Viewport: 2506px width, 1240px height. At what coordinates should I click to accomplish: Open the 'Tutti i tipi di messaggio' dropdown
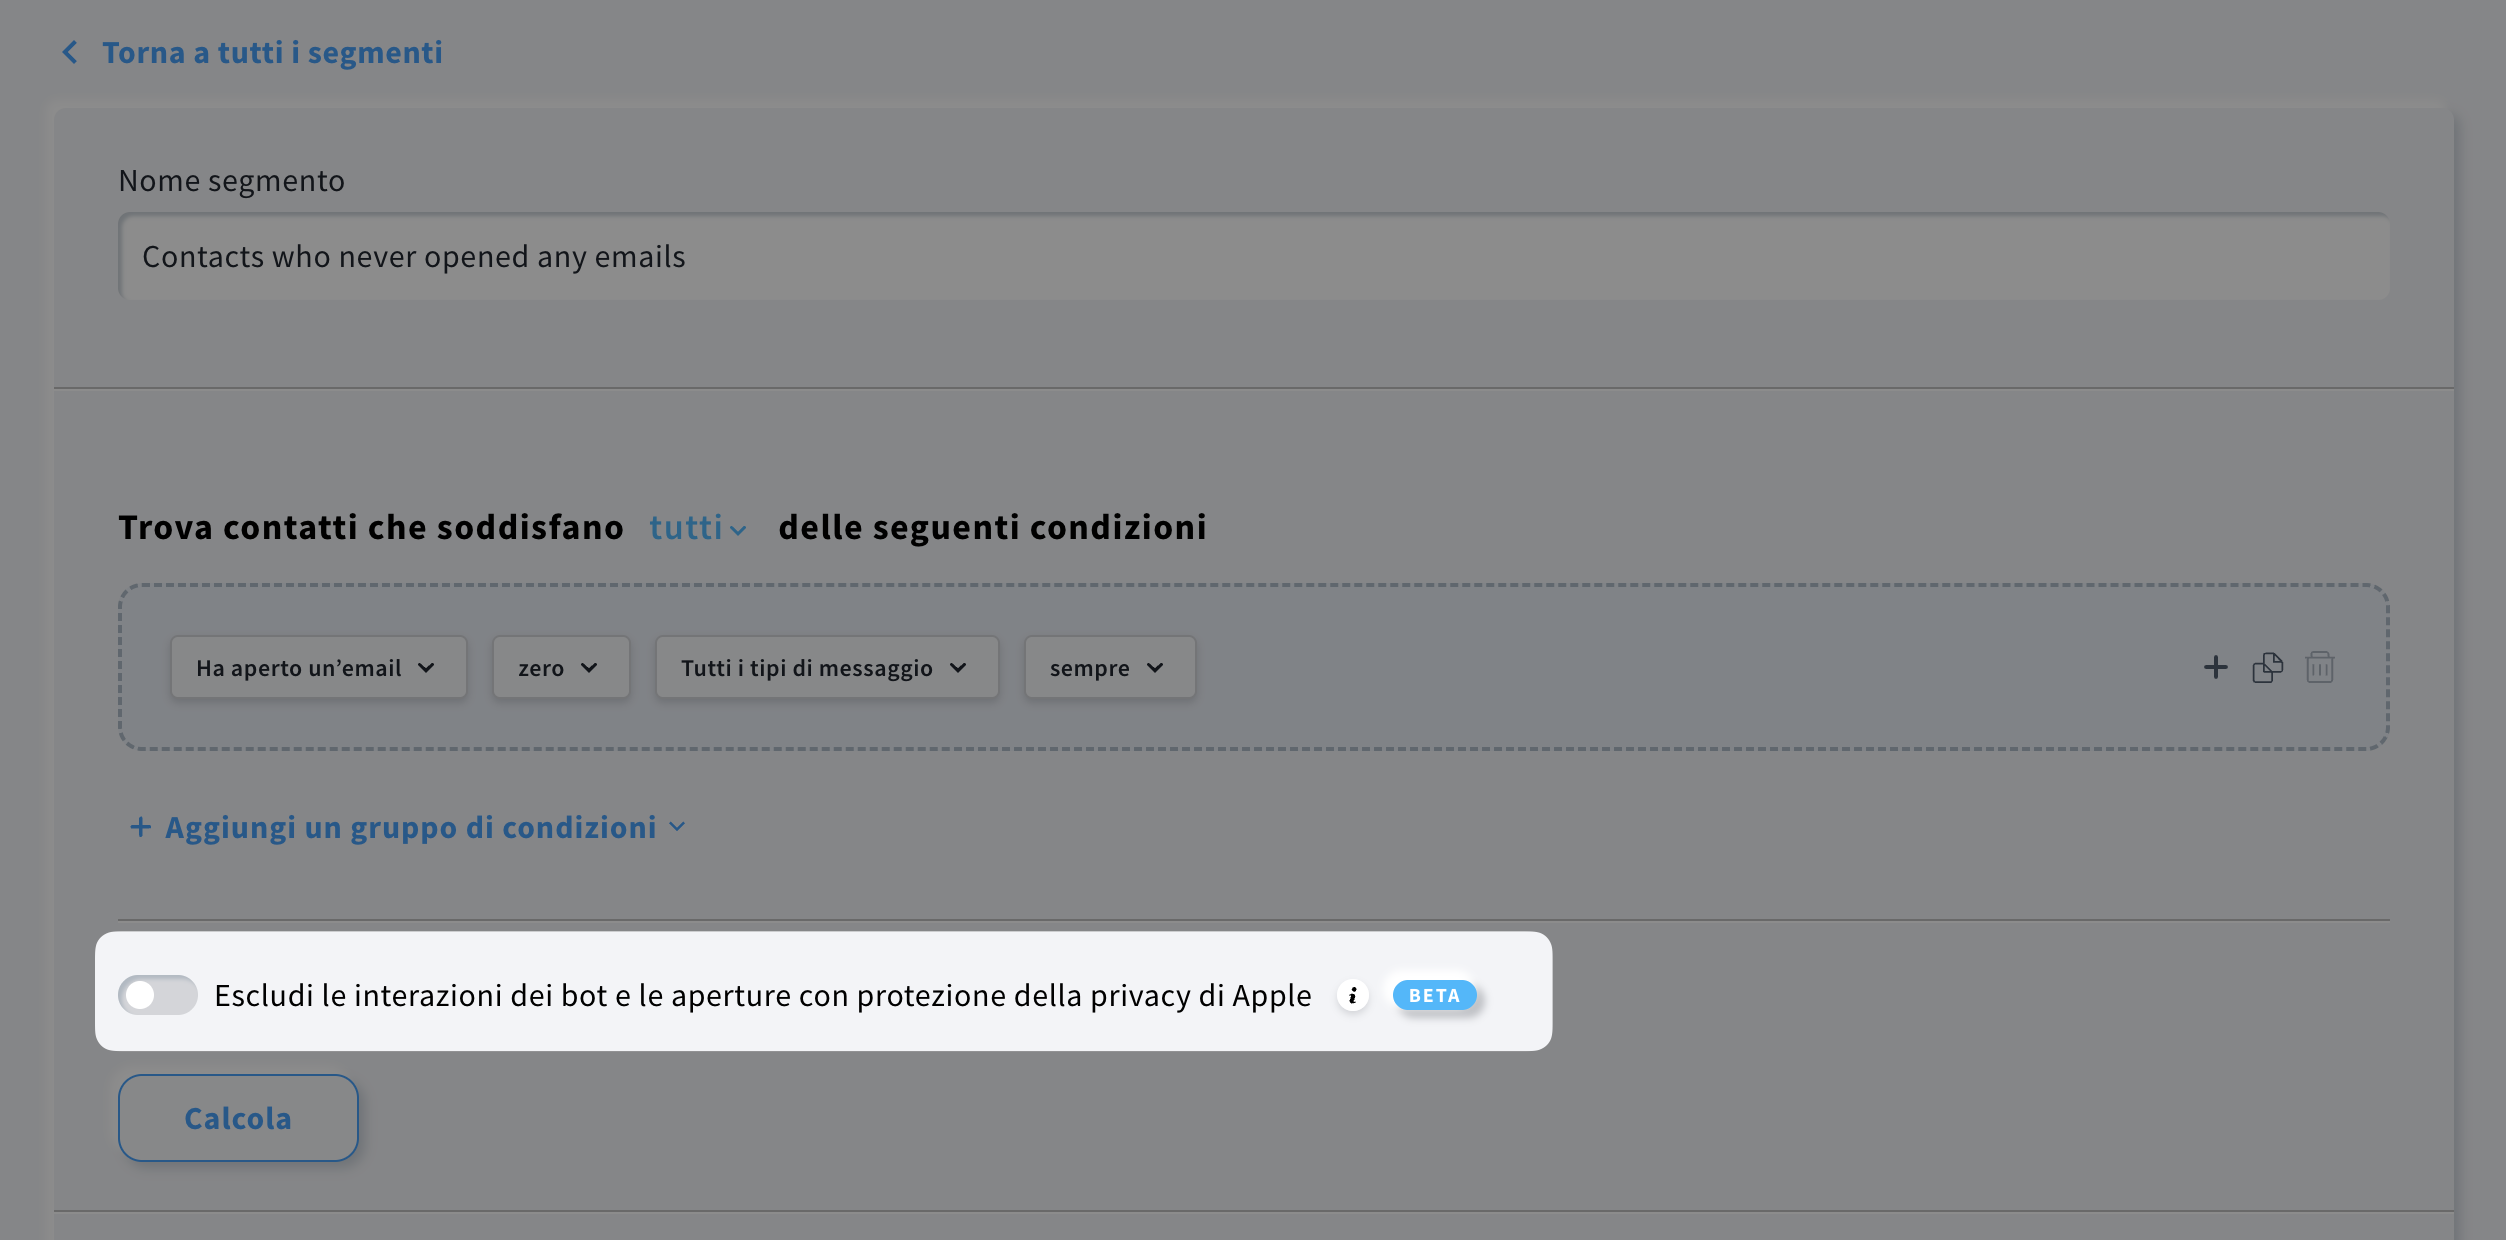(x=826, y=667)
